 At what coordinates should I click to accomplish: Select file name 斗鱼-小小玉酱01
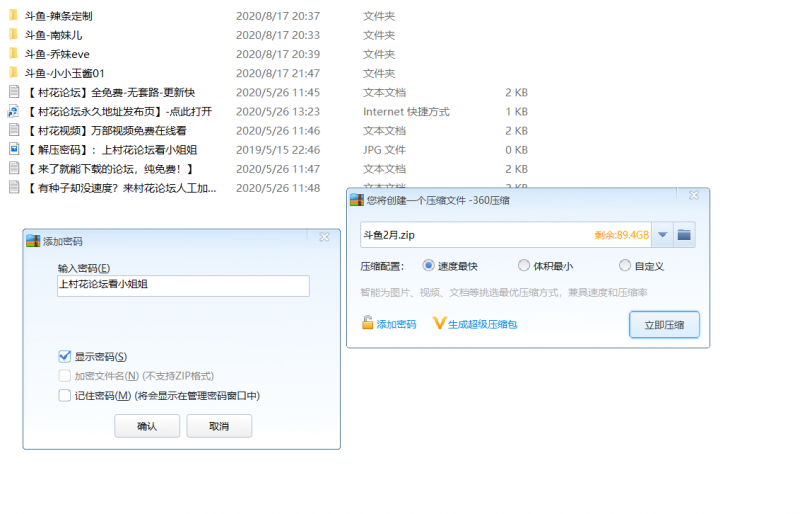[65, 73]
